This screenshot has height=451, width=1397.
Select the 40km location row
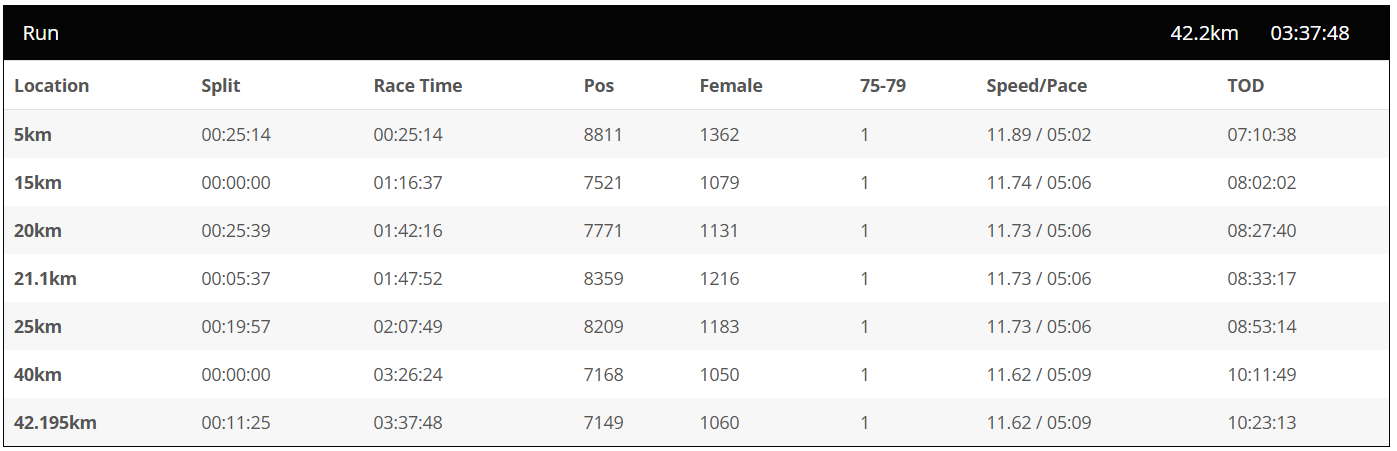(38, 375)
